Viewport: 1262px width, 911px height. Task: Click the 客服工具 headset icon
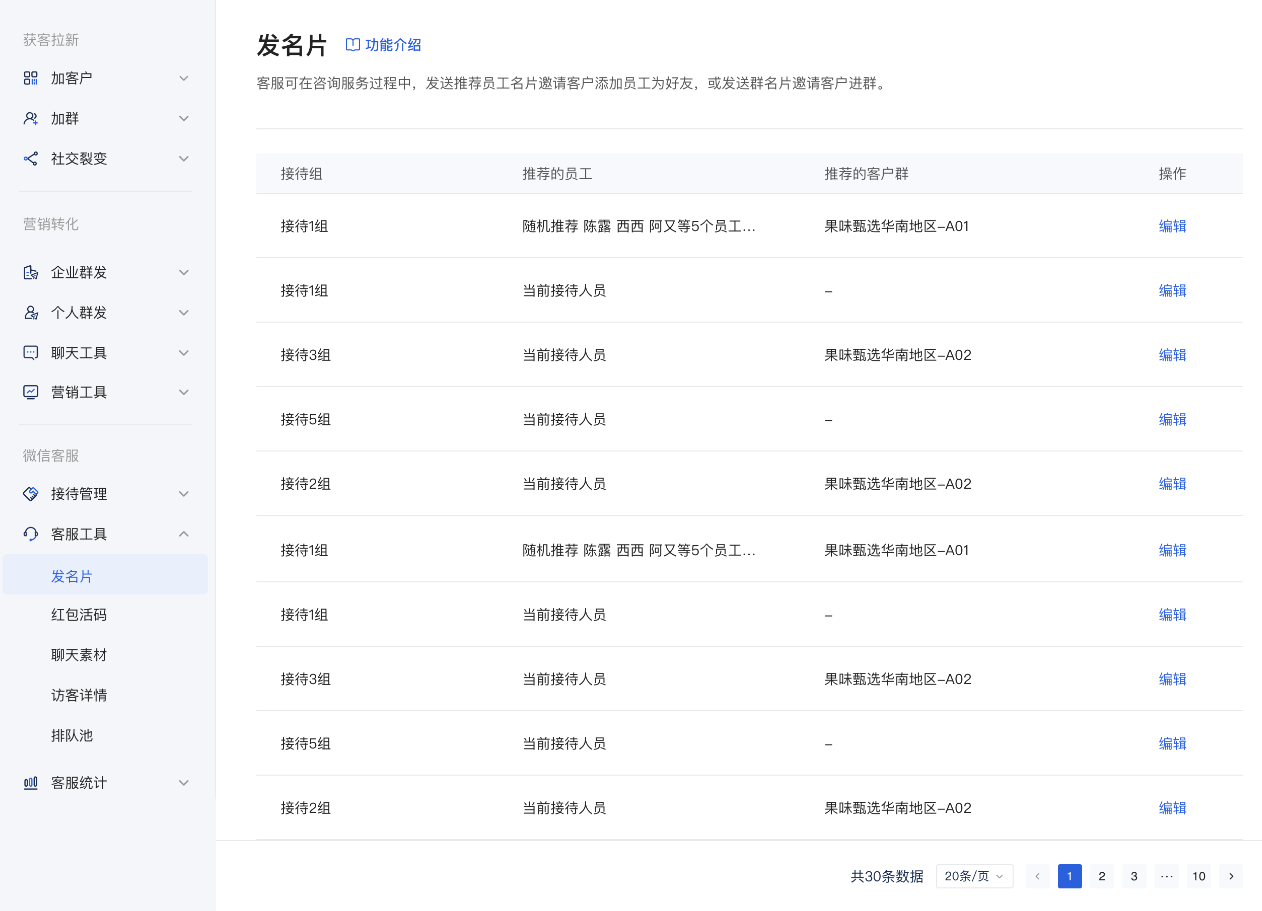[x=31, y=534]
